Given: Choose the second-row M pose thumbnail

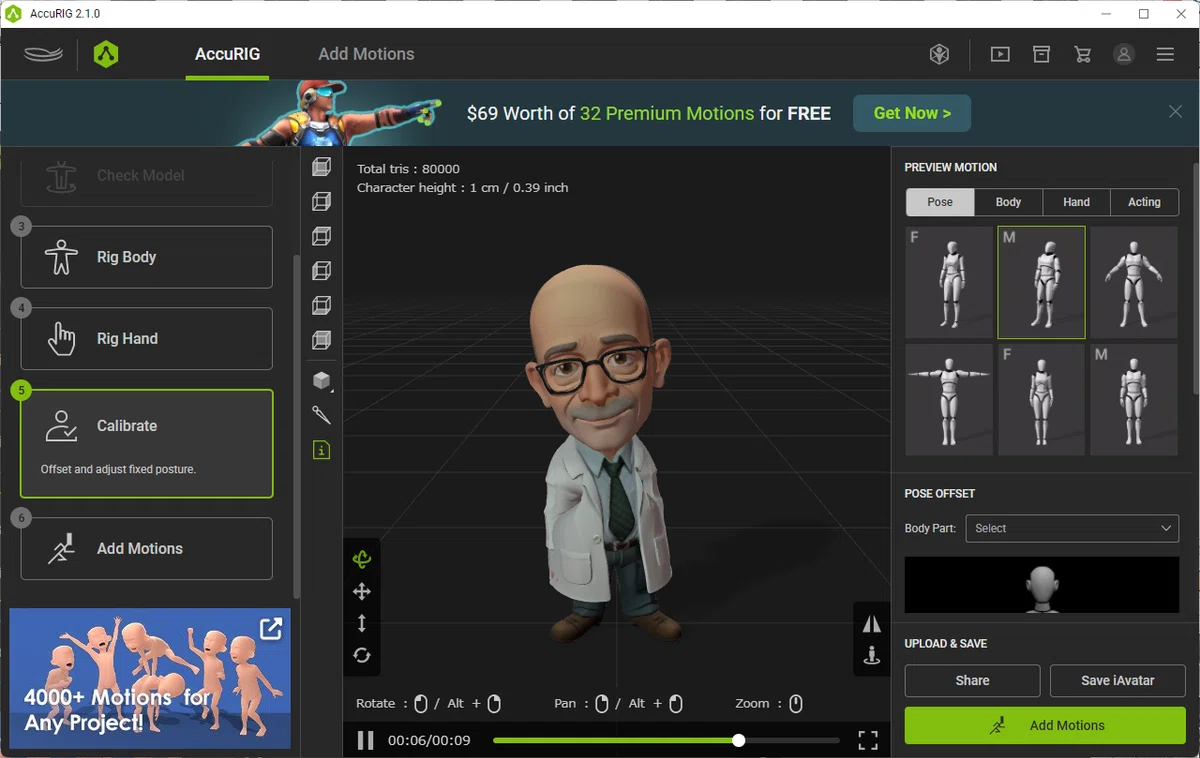Looking at the screenshot, I should [1133, 400].
